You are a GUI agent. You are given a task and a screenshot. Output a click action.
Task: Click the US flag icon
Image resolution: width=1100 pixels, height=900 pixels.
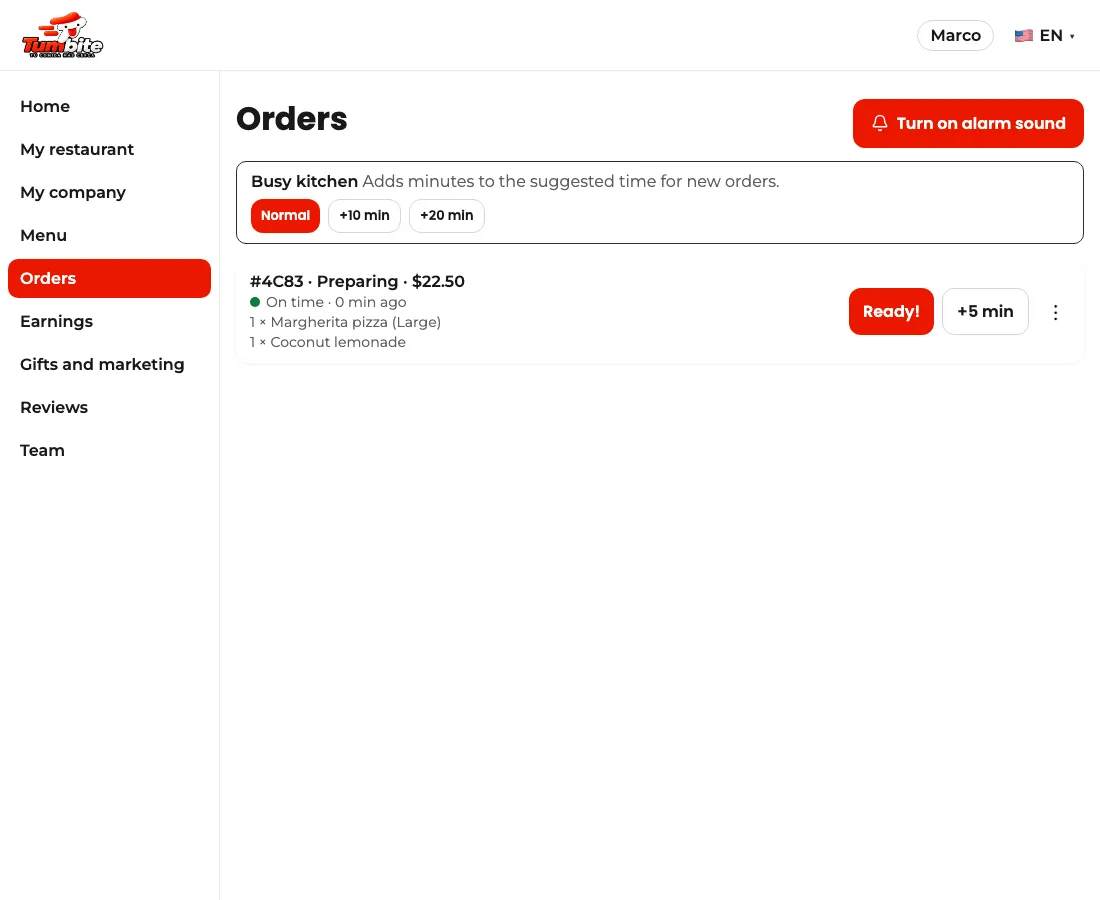(x=1024, y=35)
